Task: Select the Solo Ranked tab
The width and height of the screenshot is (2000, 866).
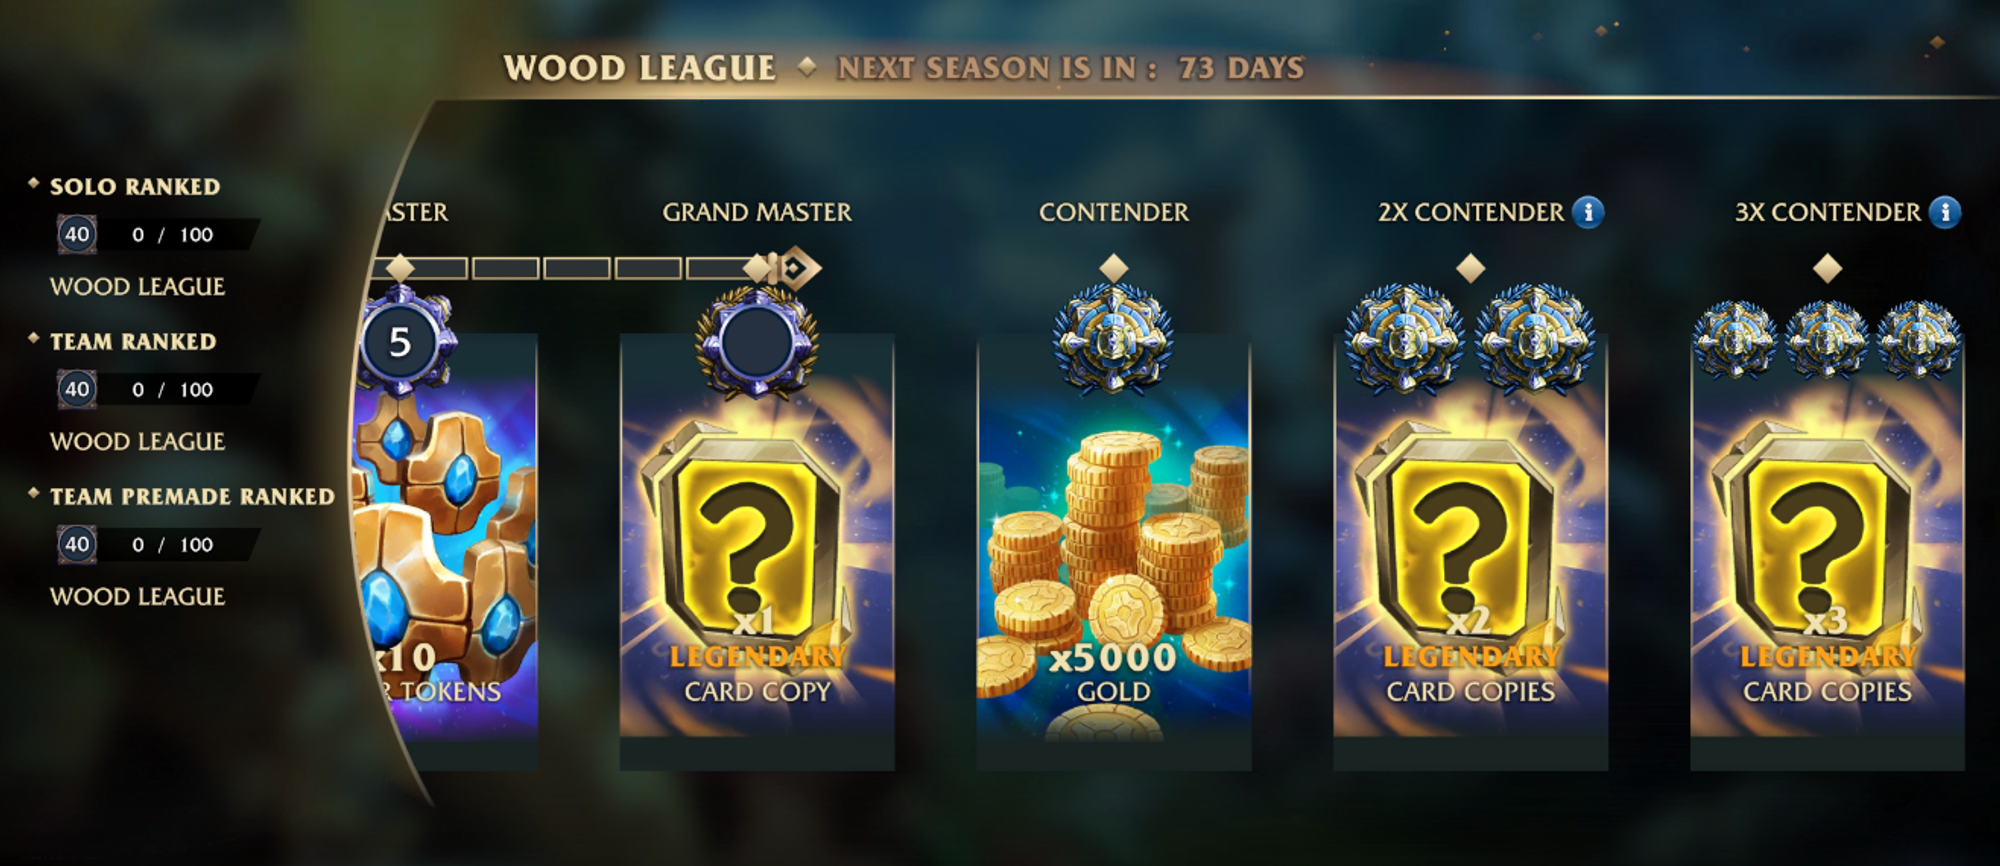Action: tap(135, 187)
